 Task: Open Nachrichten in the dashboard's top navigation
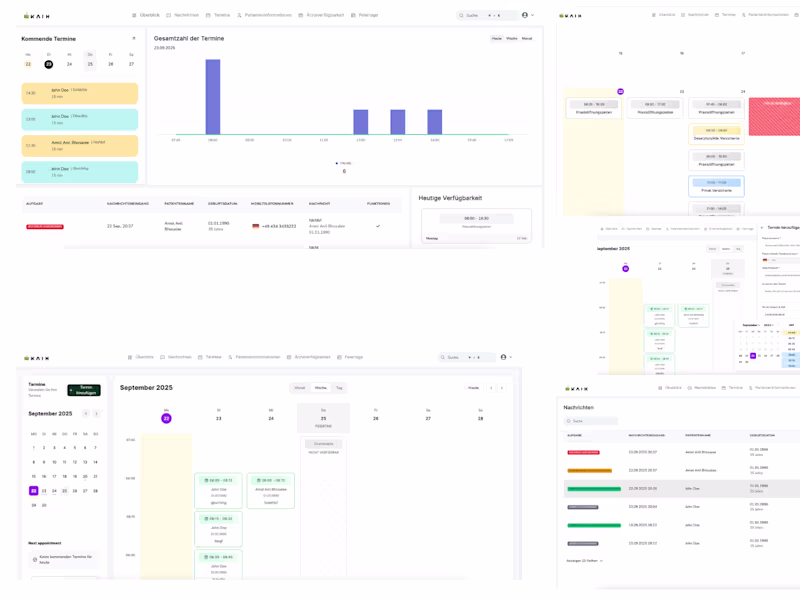(183, 15)
